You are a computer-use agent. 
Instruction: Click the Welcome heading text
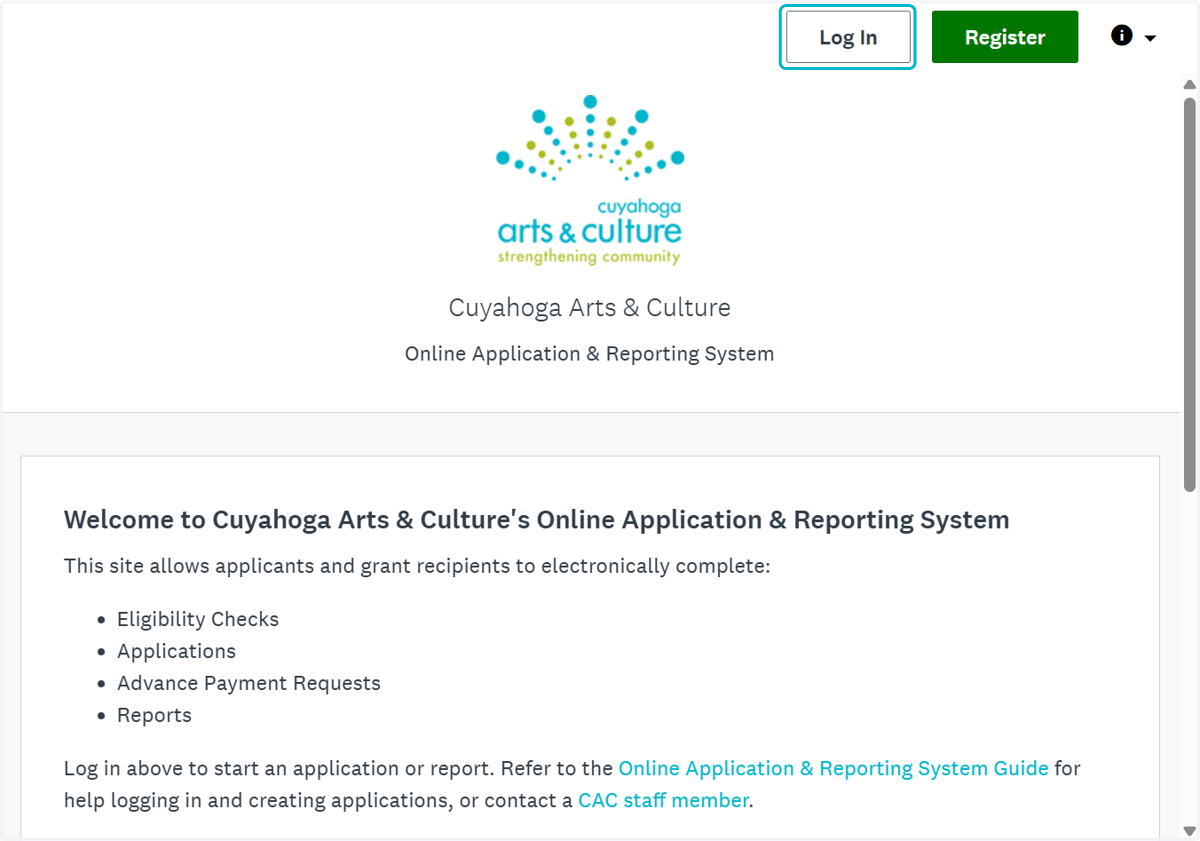tap(536, 520)
